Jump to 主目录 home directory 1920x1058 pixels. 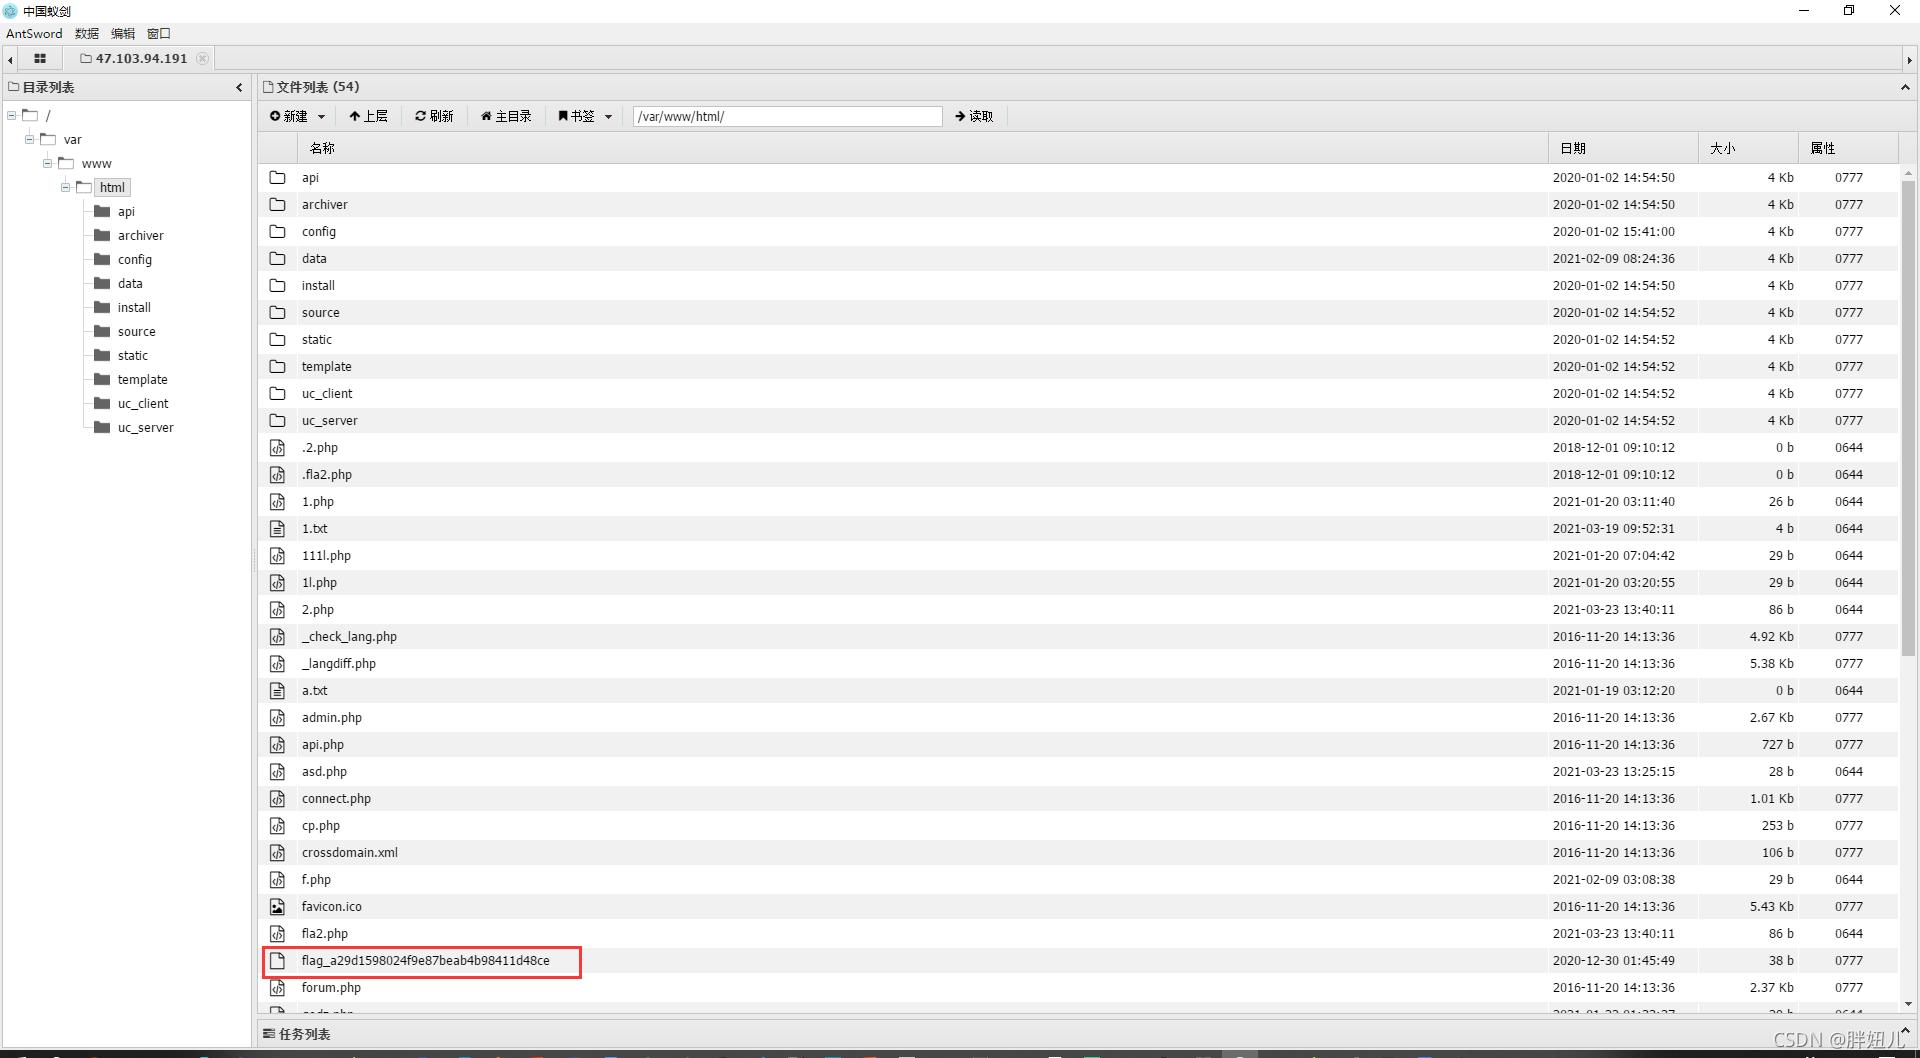point(506,116)
